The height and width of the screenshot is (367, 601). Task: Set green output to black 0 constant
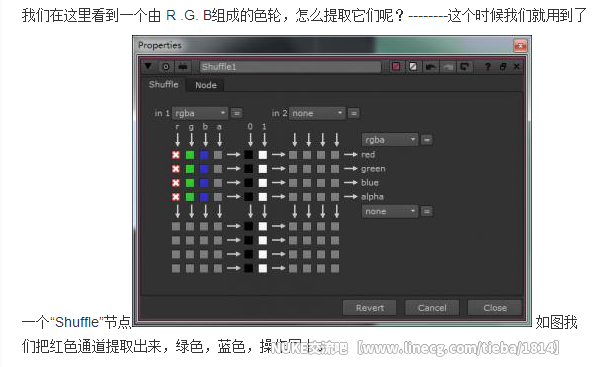249,169
